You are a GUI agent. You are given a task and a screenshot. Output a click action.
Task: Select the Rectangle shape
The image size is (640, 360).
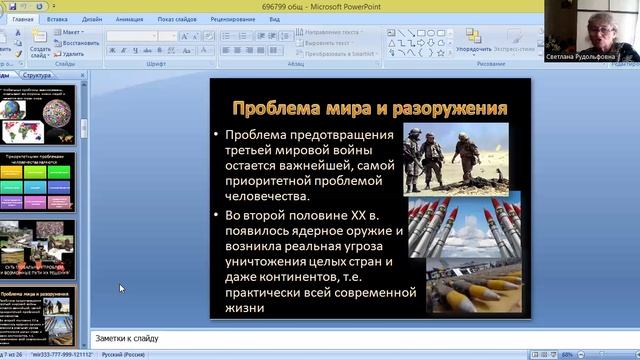(x=421, y=33)
